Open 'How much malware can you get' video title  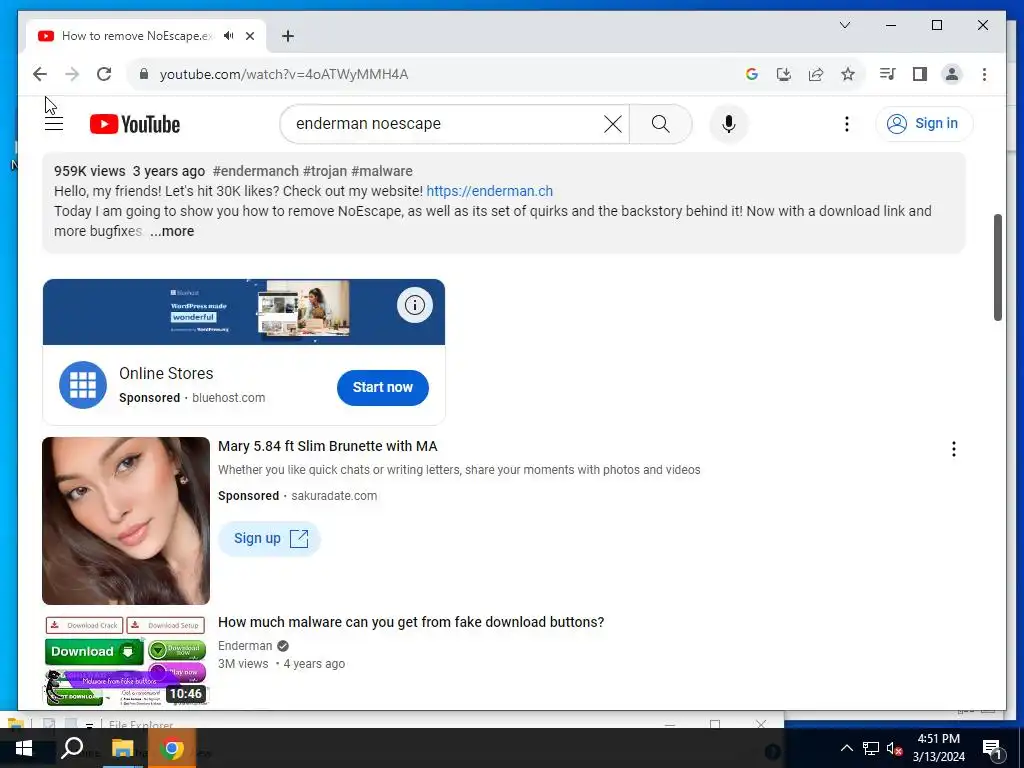pos(411,622)
